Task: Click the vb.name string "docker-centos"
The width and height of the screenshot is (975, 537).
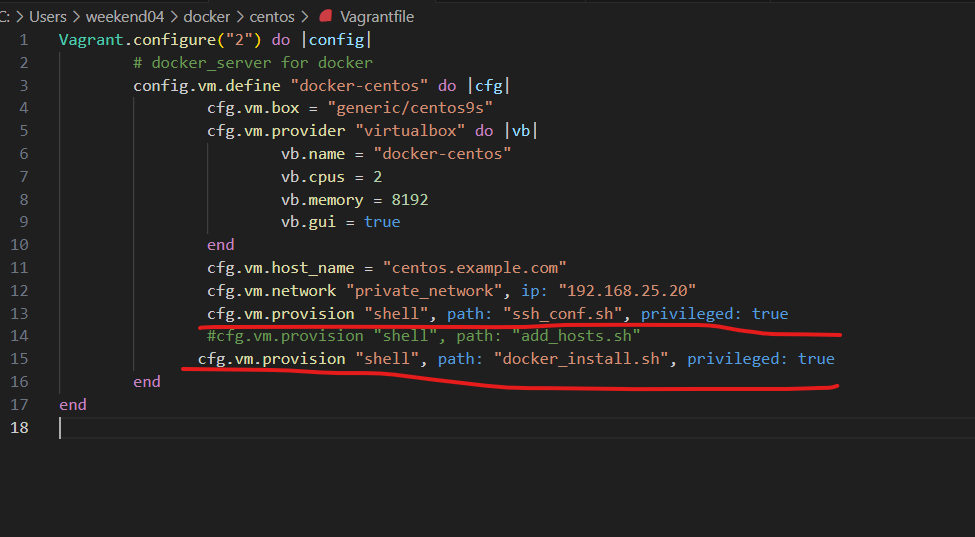Action: (442, 154)
